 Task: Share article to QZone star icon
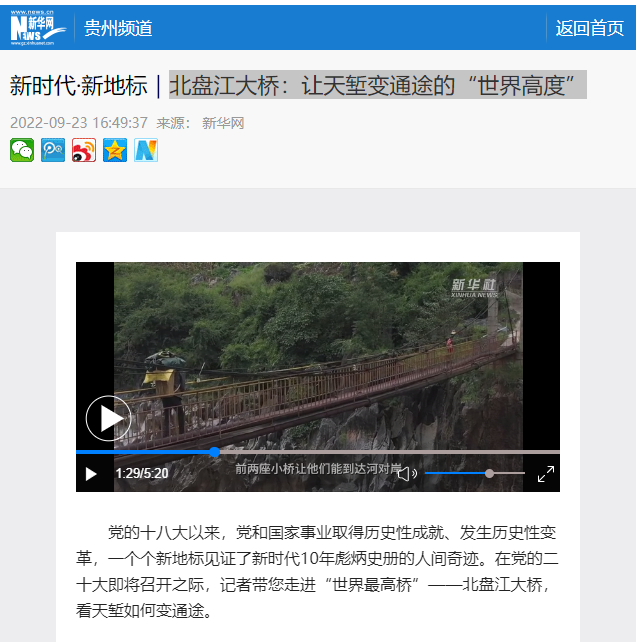tap(115, 150)
